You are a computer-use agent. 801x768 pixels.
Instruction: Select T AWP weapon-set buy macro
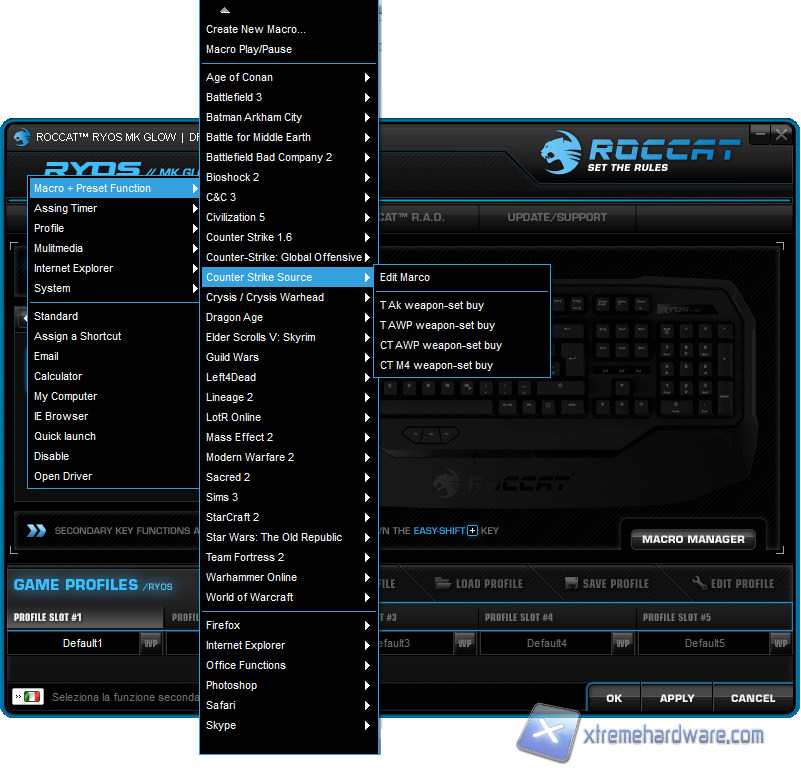point(437,325)
